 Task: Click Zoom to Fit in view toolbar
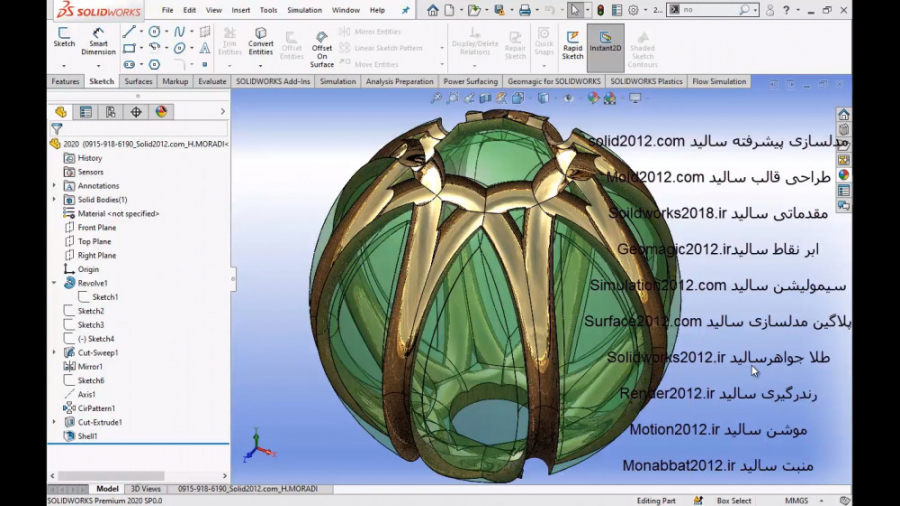tap(436, 98)
